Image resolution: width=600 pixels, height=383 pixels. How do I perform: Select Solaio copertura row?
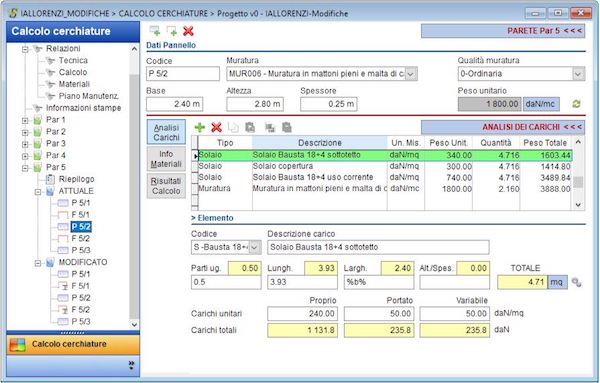[385, 166]
